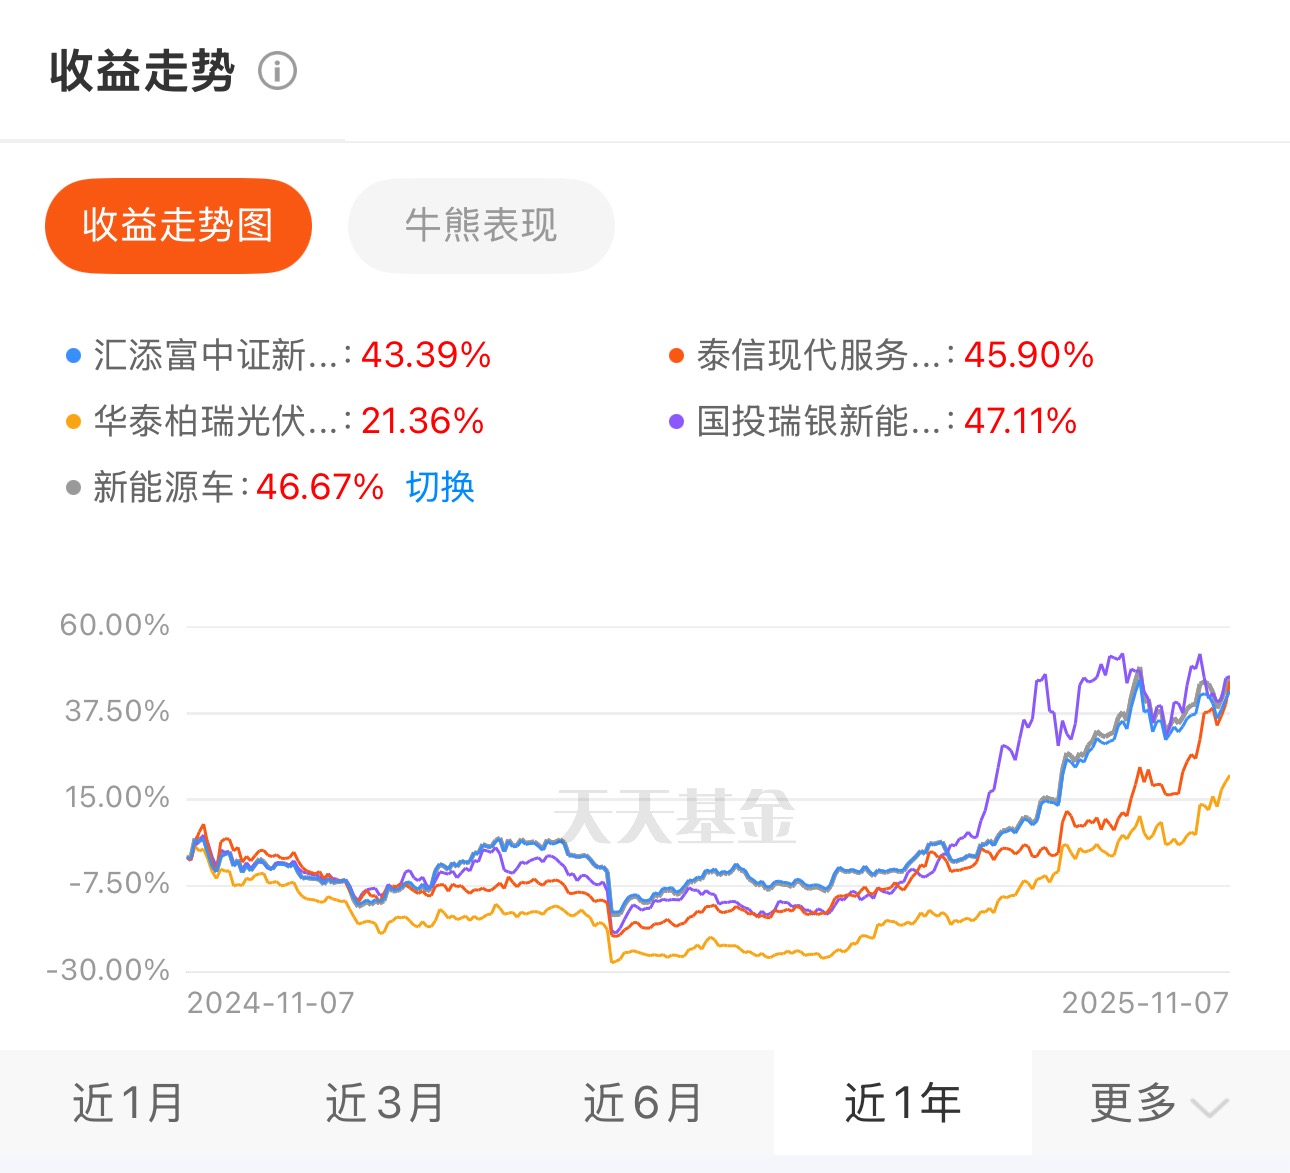Select the 近1年 time range tab
Image resolution: width=1290 pixels, height=1173 pixels.
point(902,1103)
